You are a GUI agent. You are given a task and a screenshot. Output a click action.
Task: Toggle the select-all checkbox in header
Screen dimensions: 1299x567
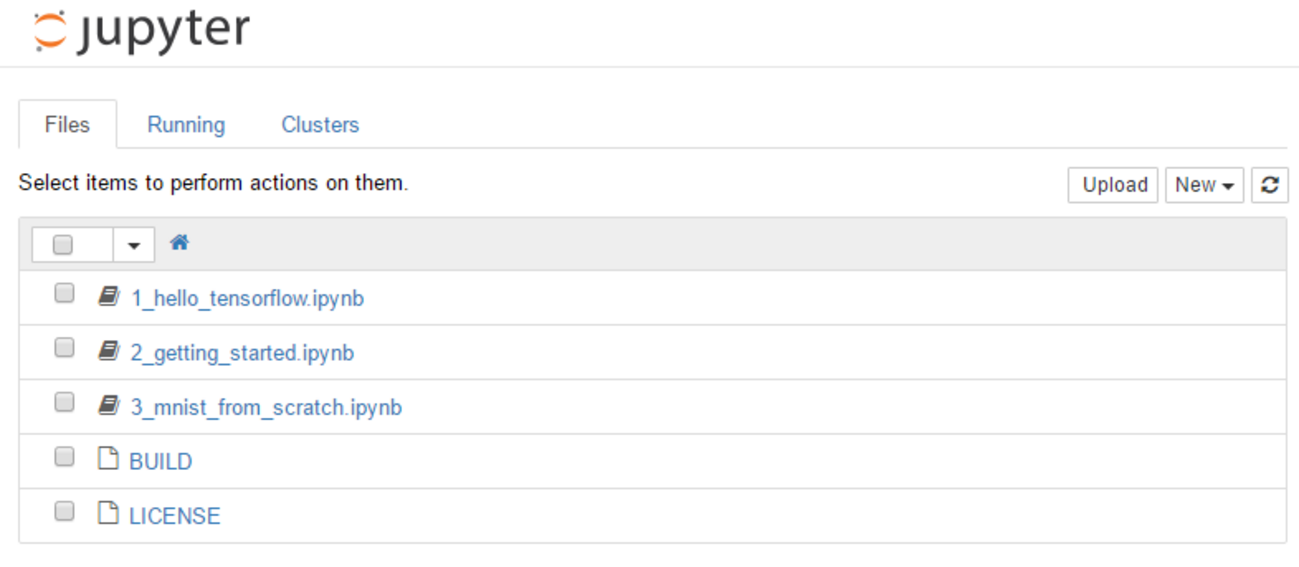coord(63,244)
